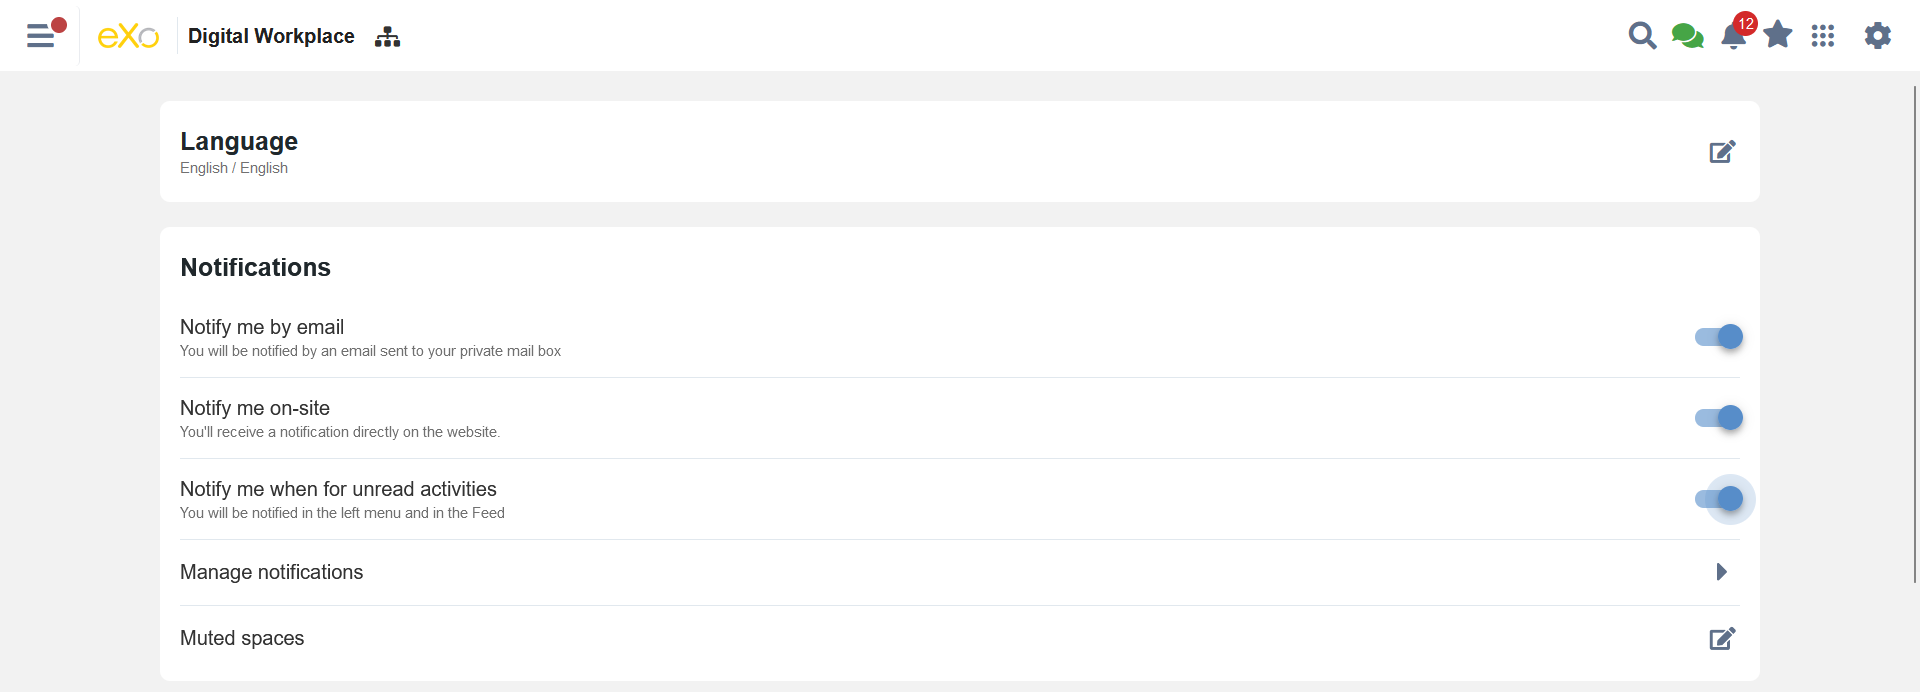Disable Notify me by email
The height and width of the screenshot is (692, 1920).
pos(1719,337)
